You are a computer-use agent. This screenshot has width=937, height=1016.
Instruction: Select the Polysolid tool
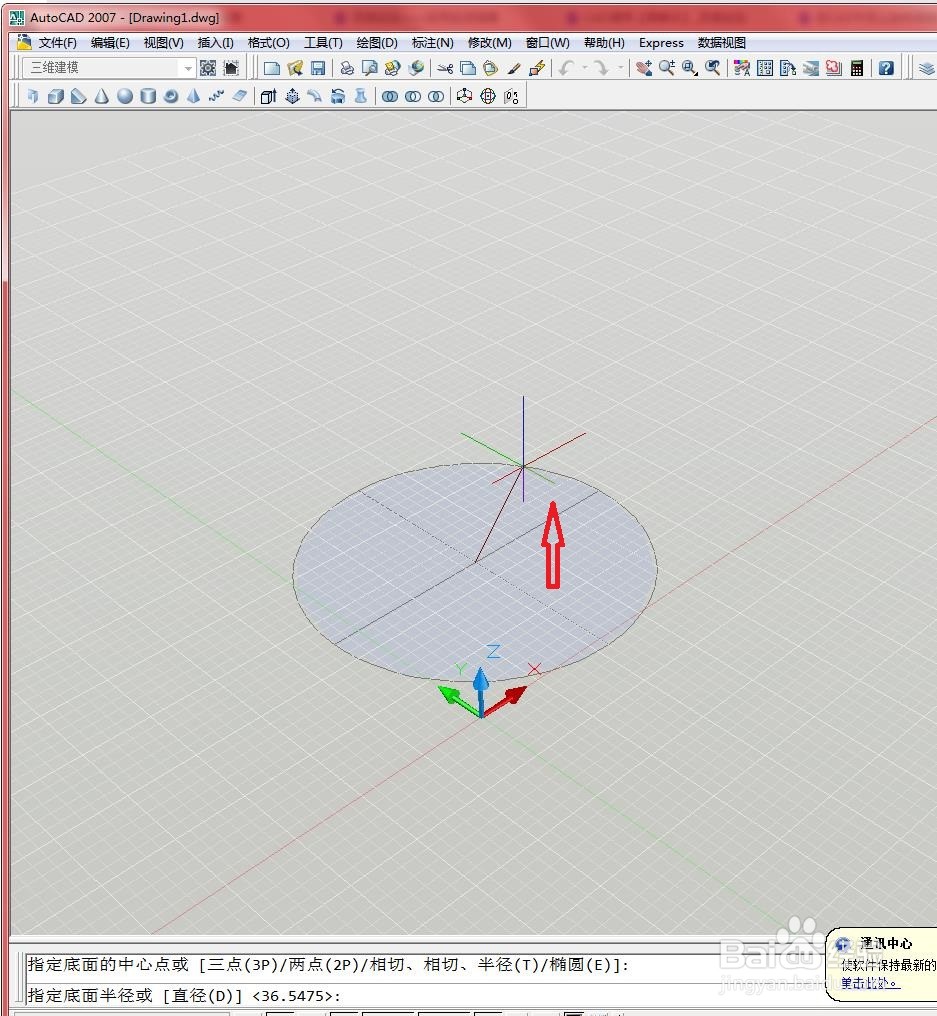[x=32, y=97]
